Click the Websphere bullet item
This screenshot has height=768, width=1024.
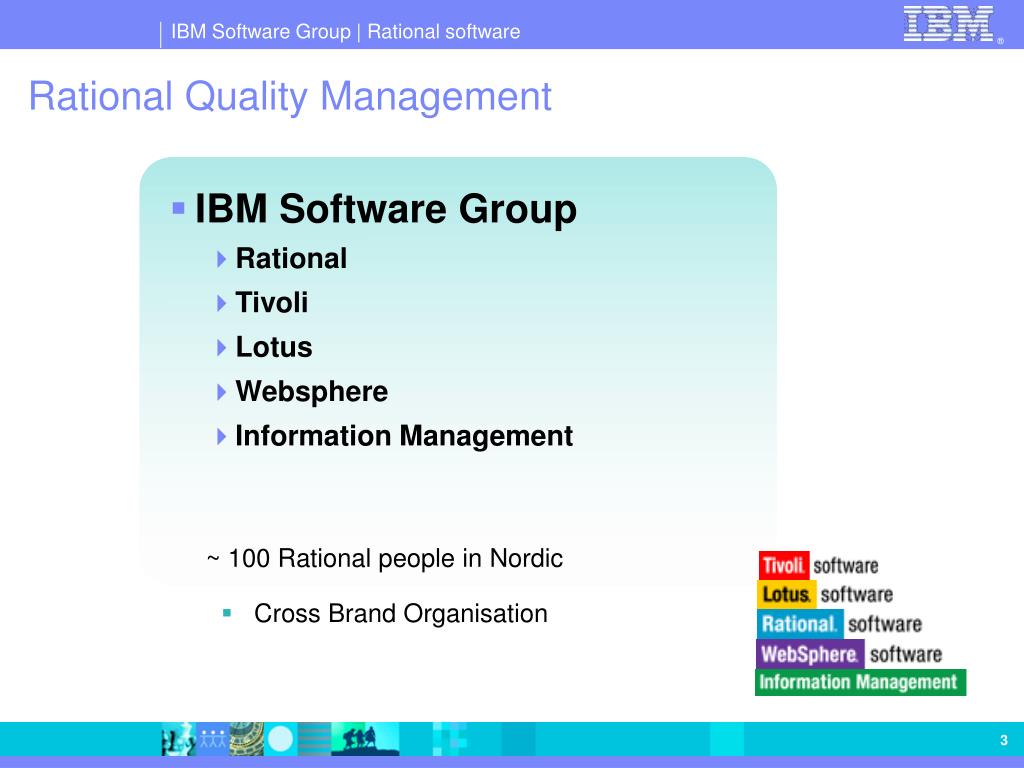tap(312, 392)
